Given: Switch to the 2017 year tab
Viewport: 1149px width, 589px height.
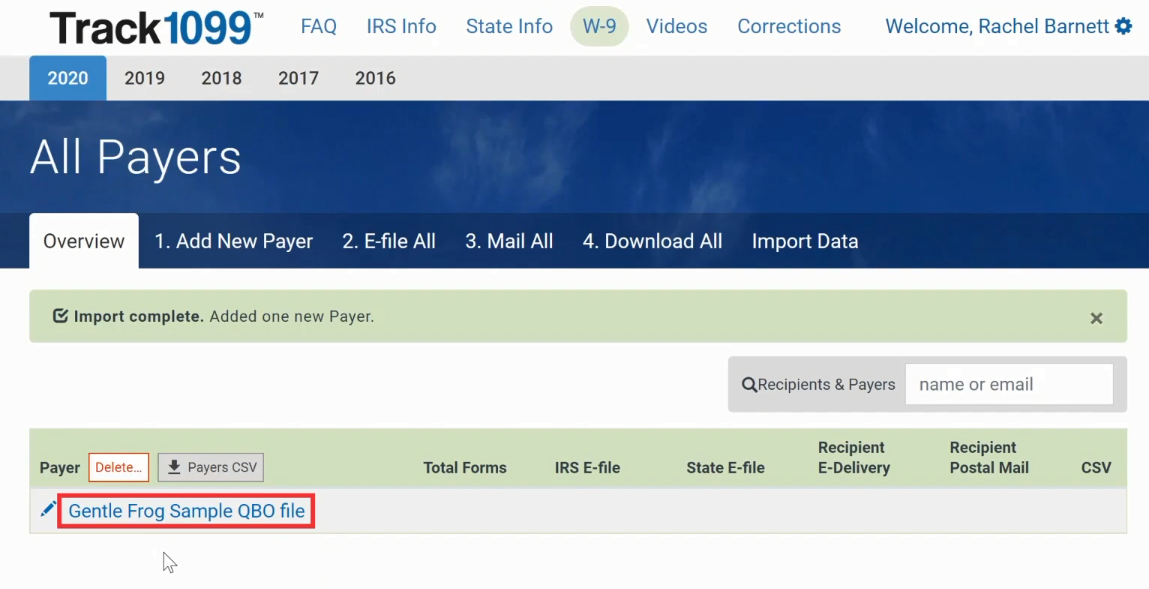Looking at the screenshot, I should (298, 78).
